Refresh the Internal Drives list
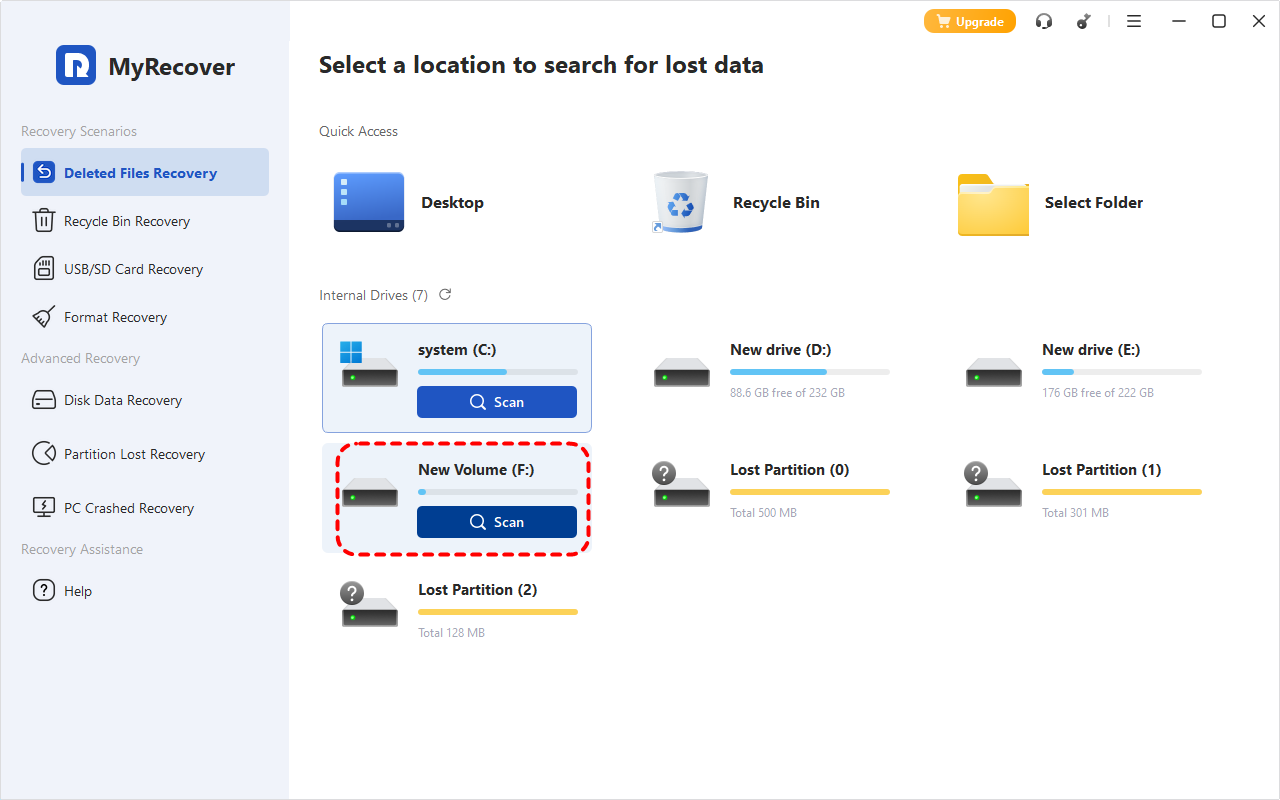This screenshot has width=1280, height=800. point(445,294)
